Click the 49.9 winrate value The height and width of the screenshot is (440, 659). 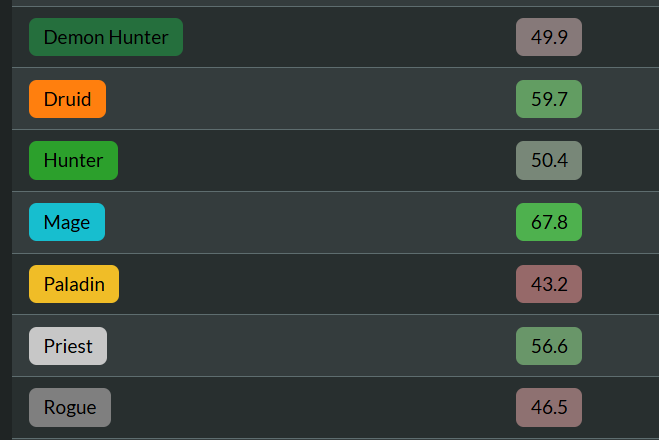tap(549, 37)
